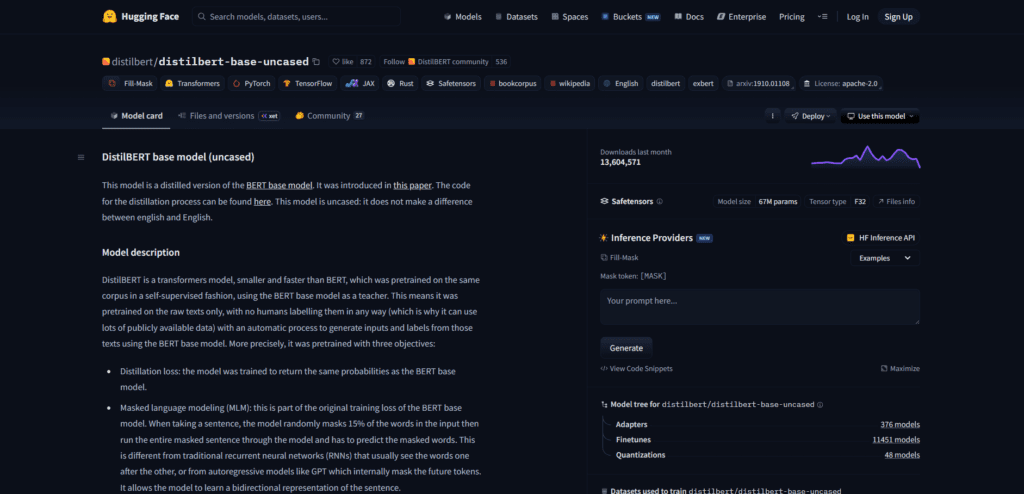Viewport: 1024px width, 494px height.
Task: Open Enterprise in the top navigation
Action: tap(741, 17)
